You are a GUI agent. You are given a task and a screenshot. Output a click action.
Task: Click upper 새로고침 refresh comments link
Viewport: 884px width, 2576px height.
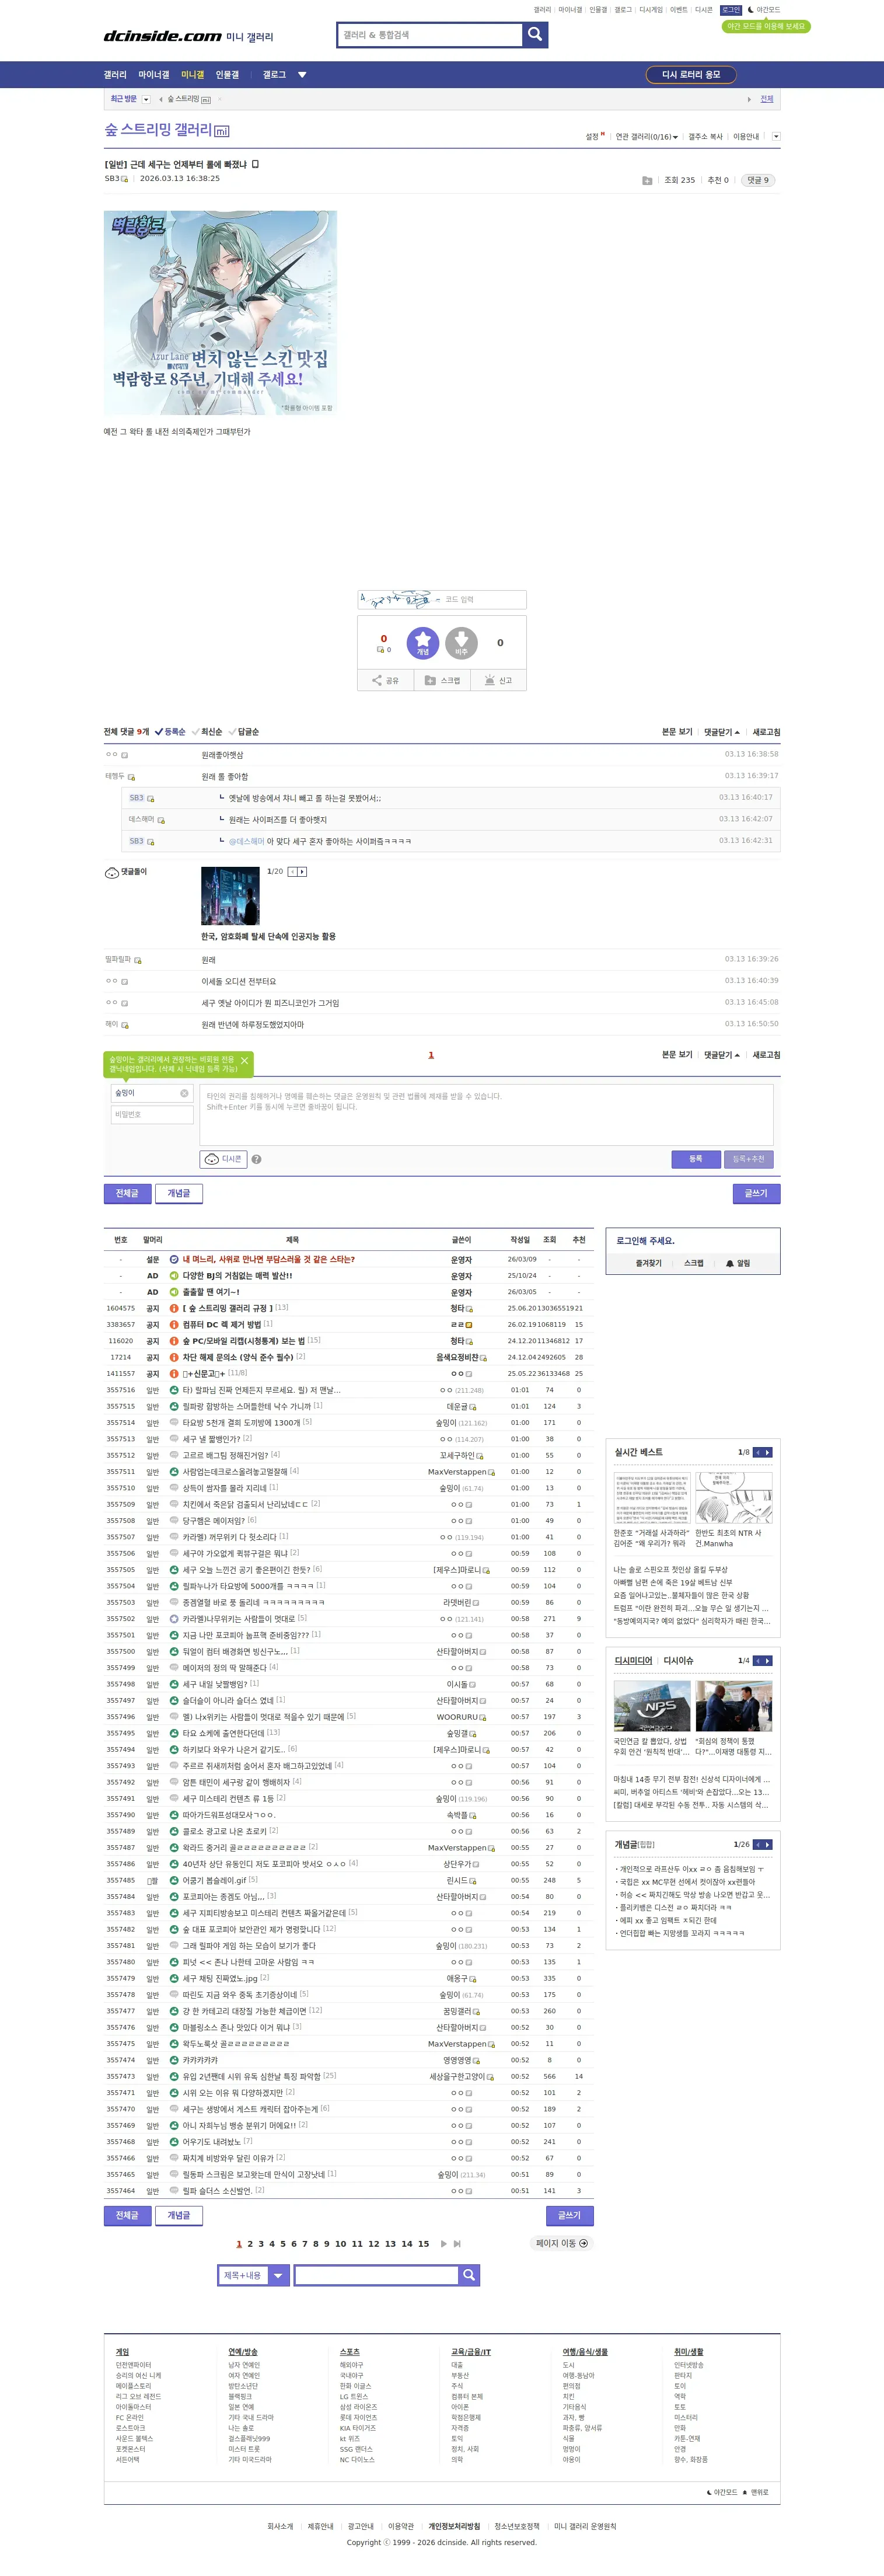click(766, 732)
